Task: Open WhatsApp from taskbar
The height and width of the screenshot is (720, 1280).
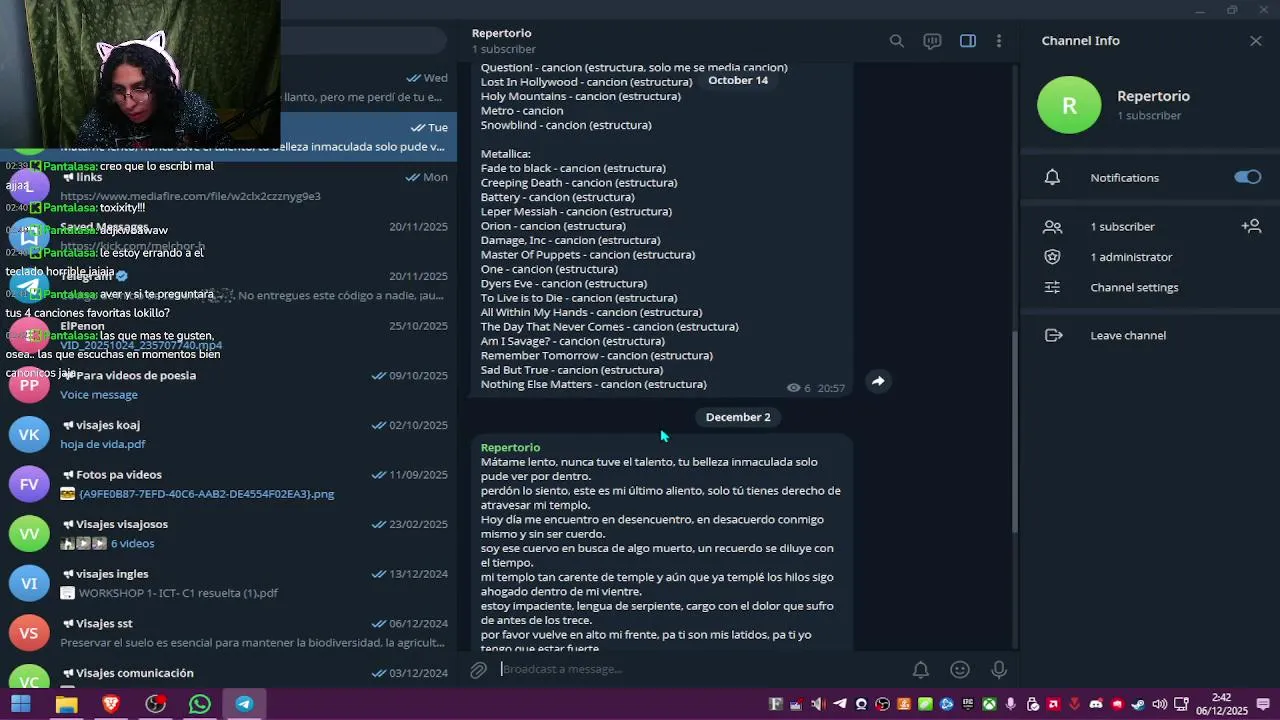Action: coord(200,704)
